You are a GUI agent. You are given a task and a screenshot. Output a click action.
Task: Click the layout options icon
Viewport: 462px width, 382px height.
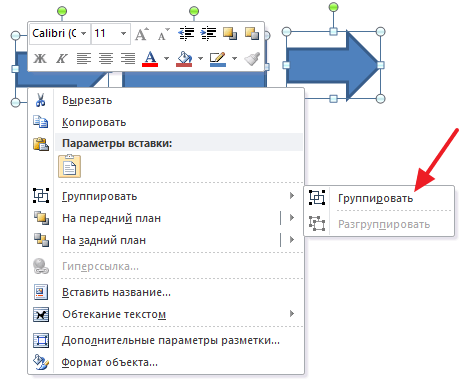[41, 340]
